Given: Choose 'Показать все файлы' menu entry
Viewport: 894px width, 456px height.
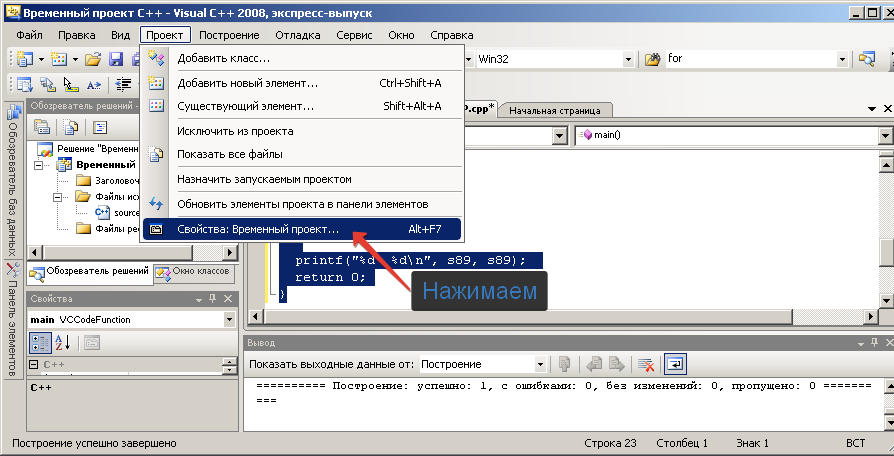Looking at the screenshot, I should tap(302, 154).
